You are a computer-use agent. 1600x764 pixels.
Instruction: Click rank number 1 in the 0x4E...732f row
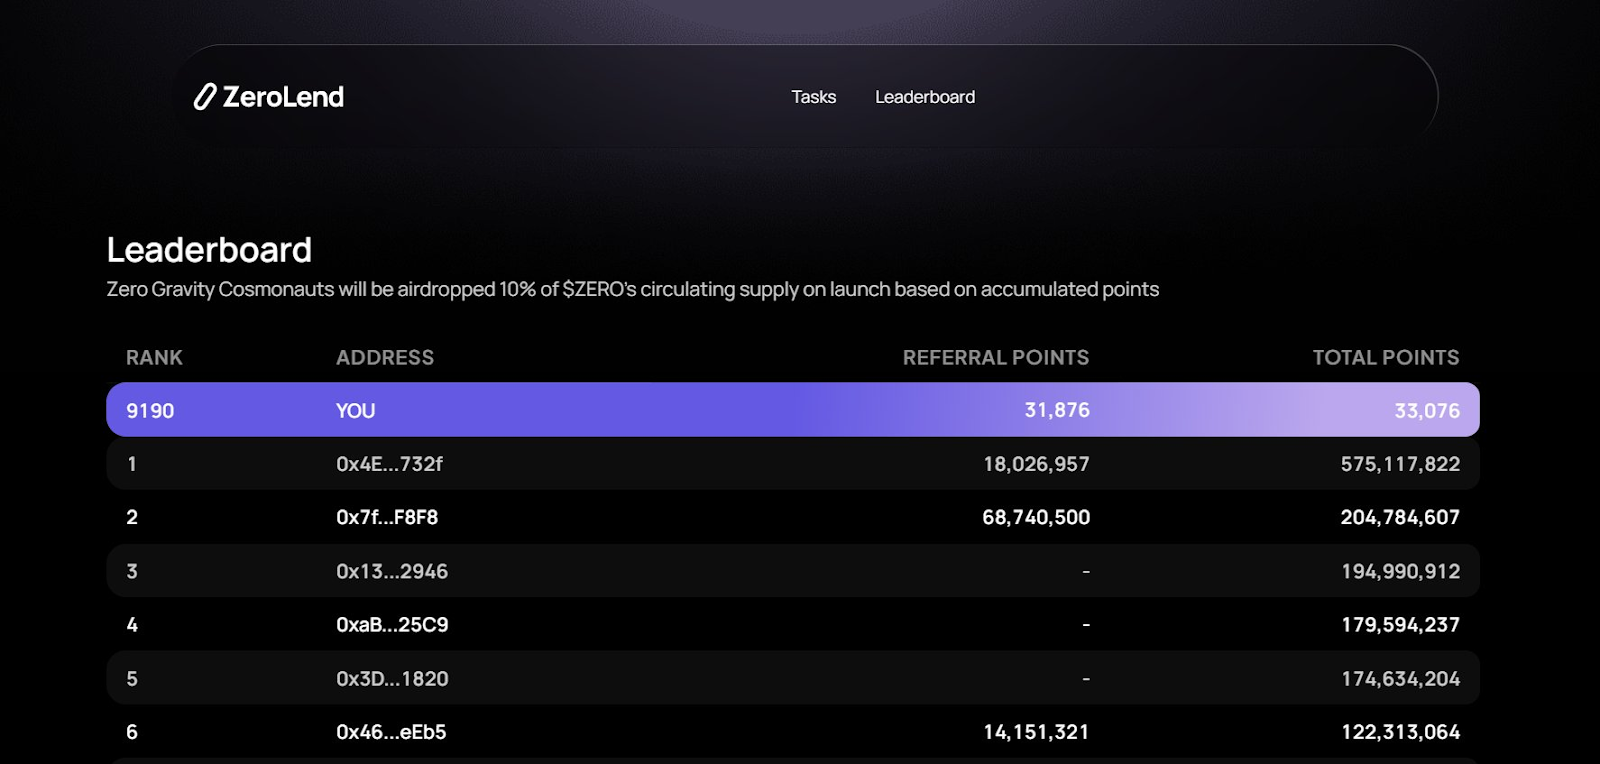click(132, 464)
